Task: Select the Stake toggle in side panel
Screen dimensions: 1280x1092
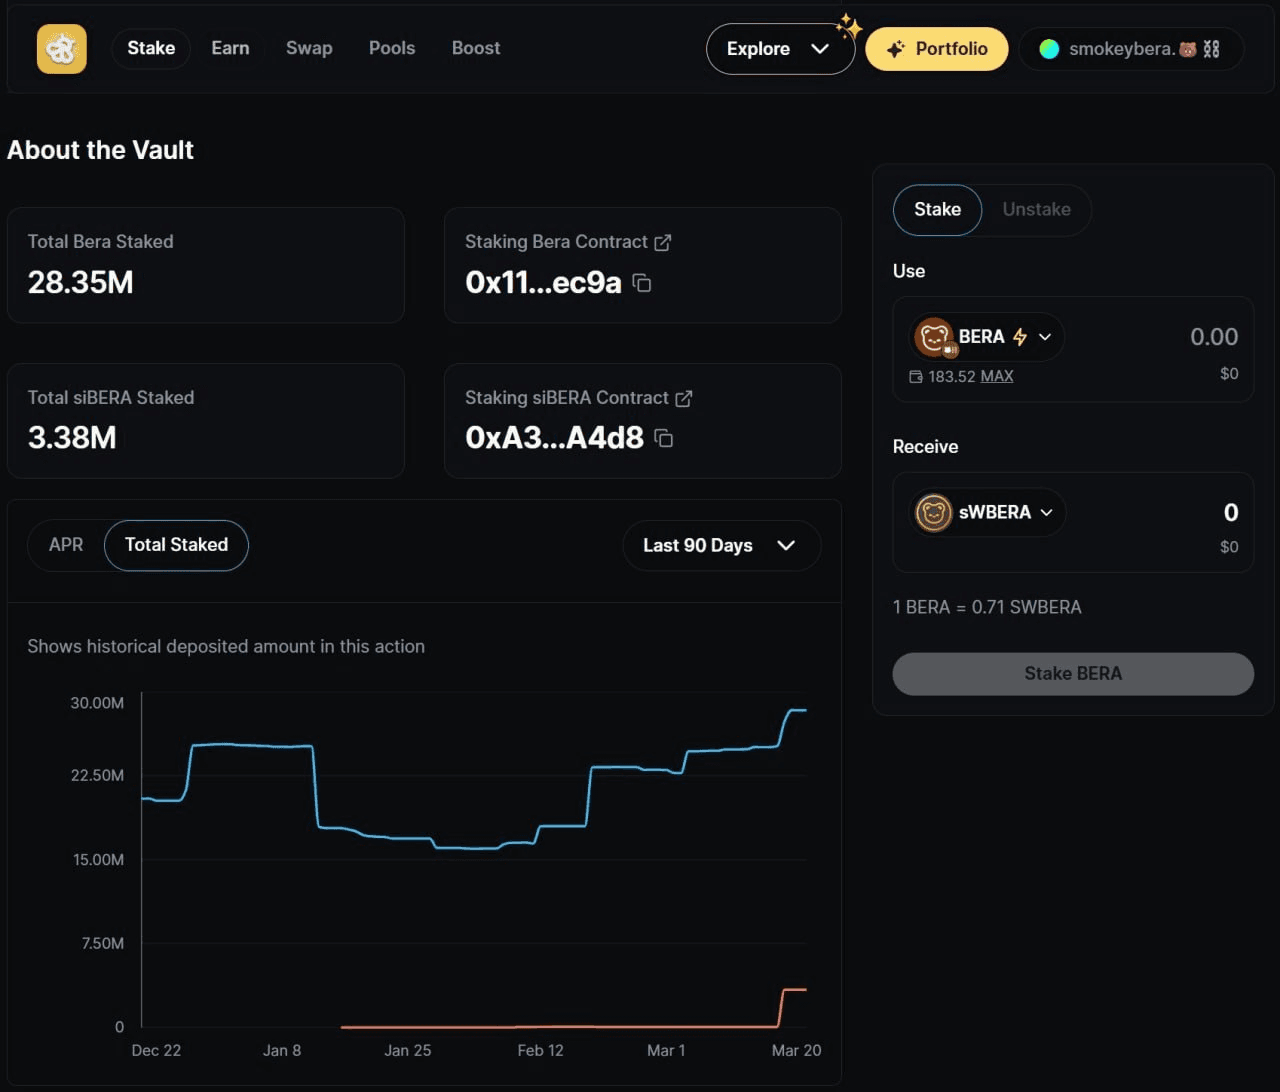Action: pos(937,210)
